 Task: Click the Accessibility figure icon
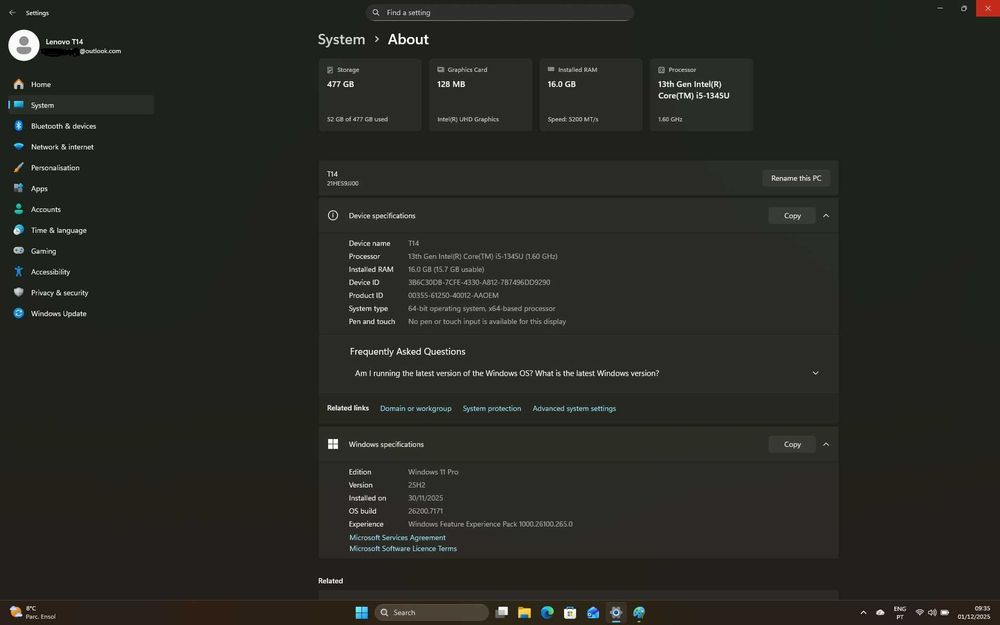point(18,272)
